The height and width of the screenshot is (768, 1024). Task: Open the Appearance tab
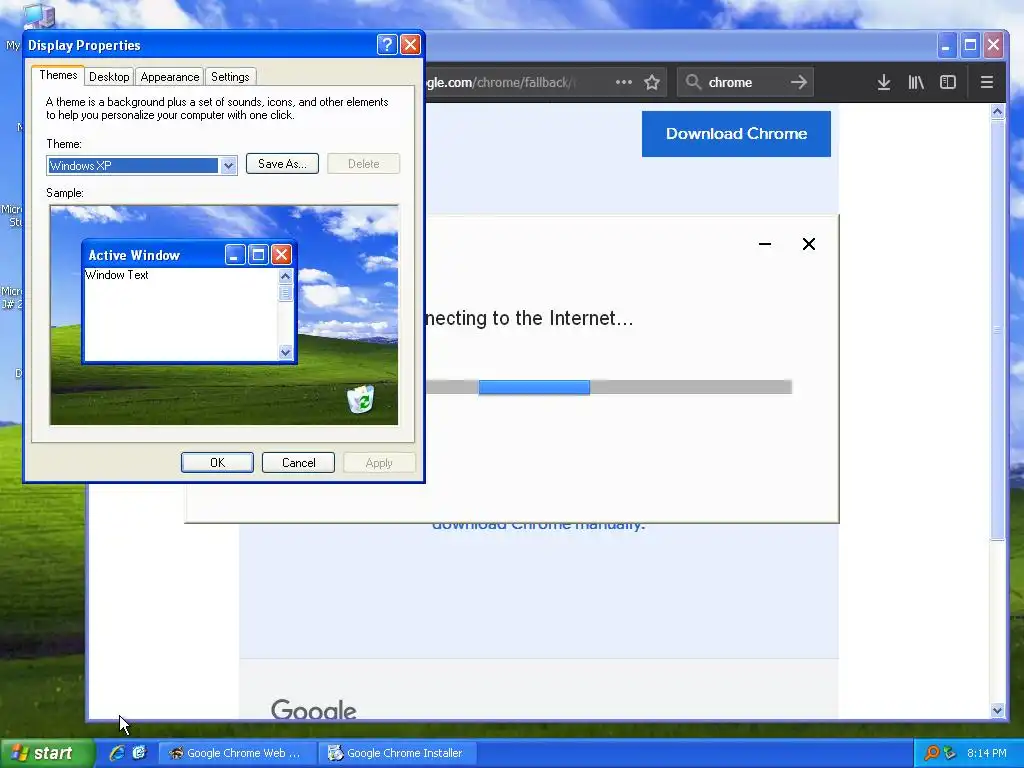170,77
